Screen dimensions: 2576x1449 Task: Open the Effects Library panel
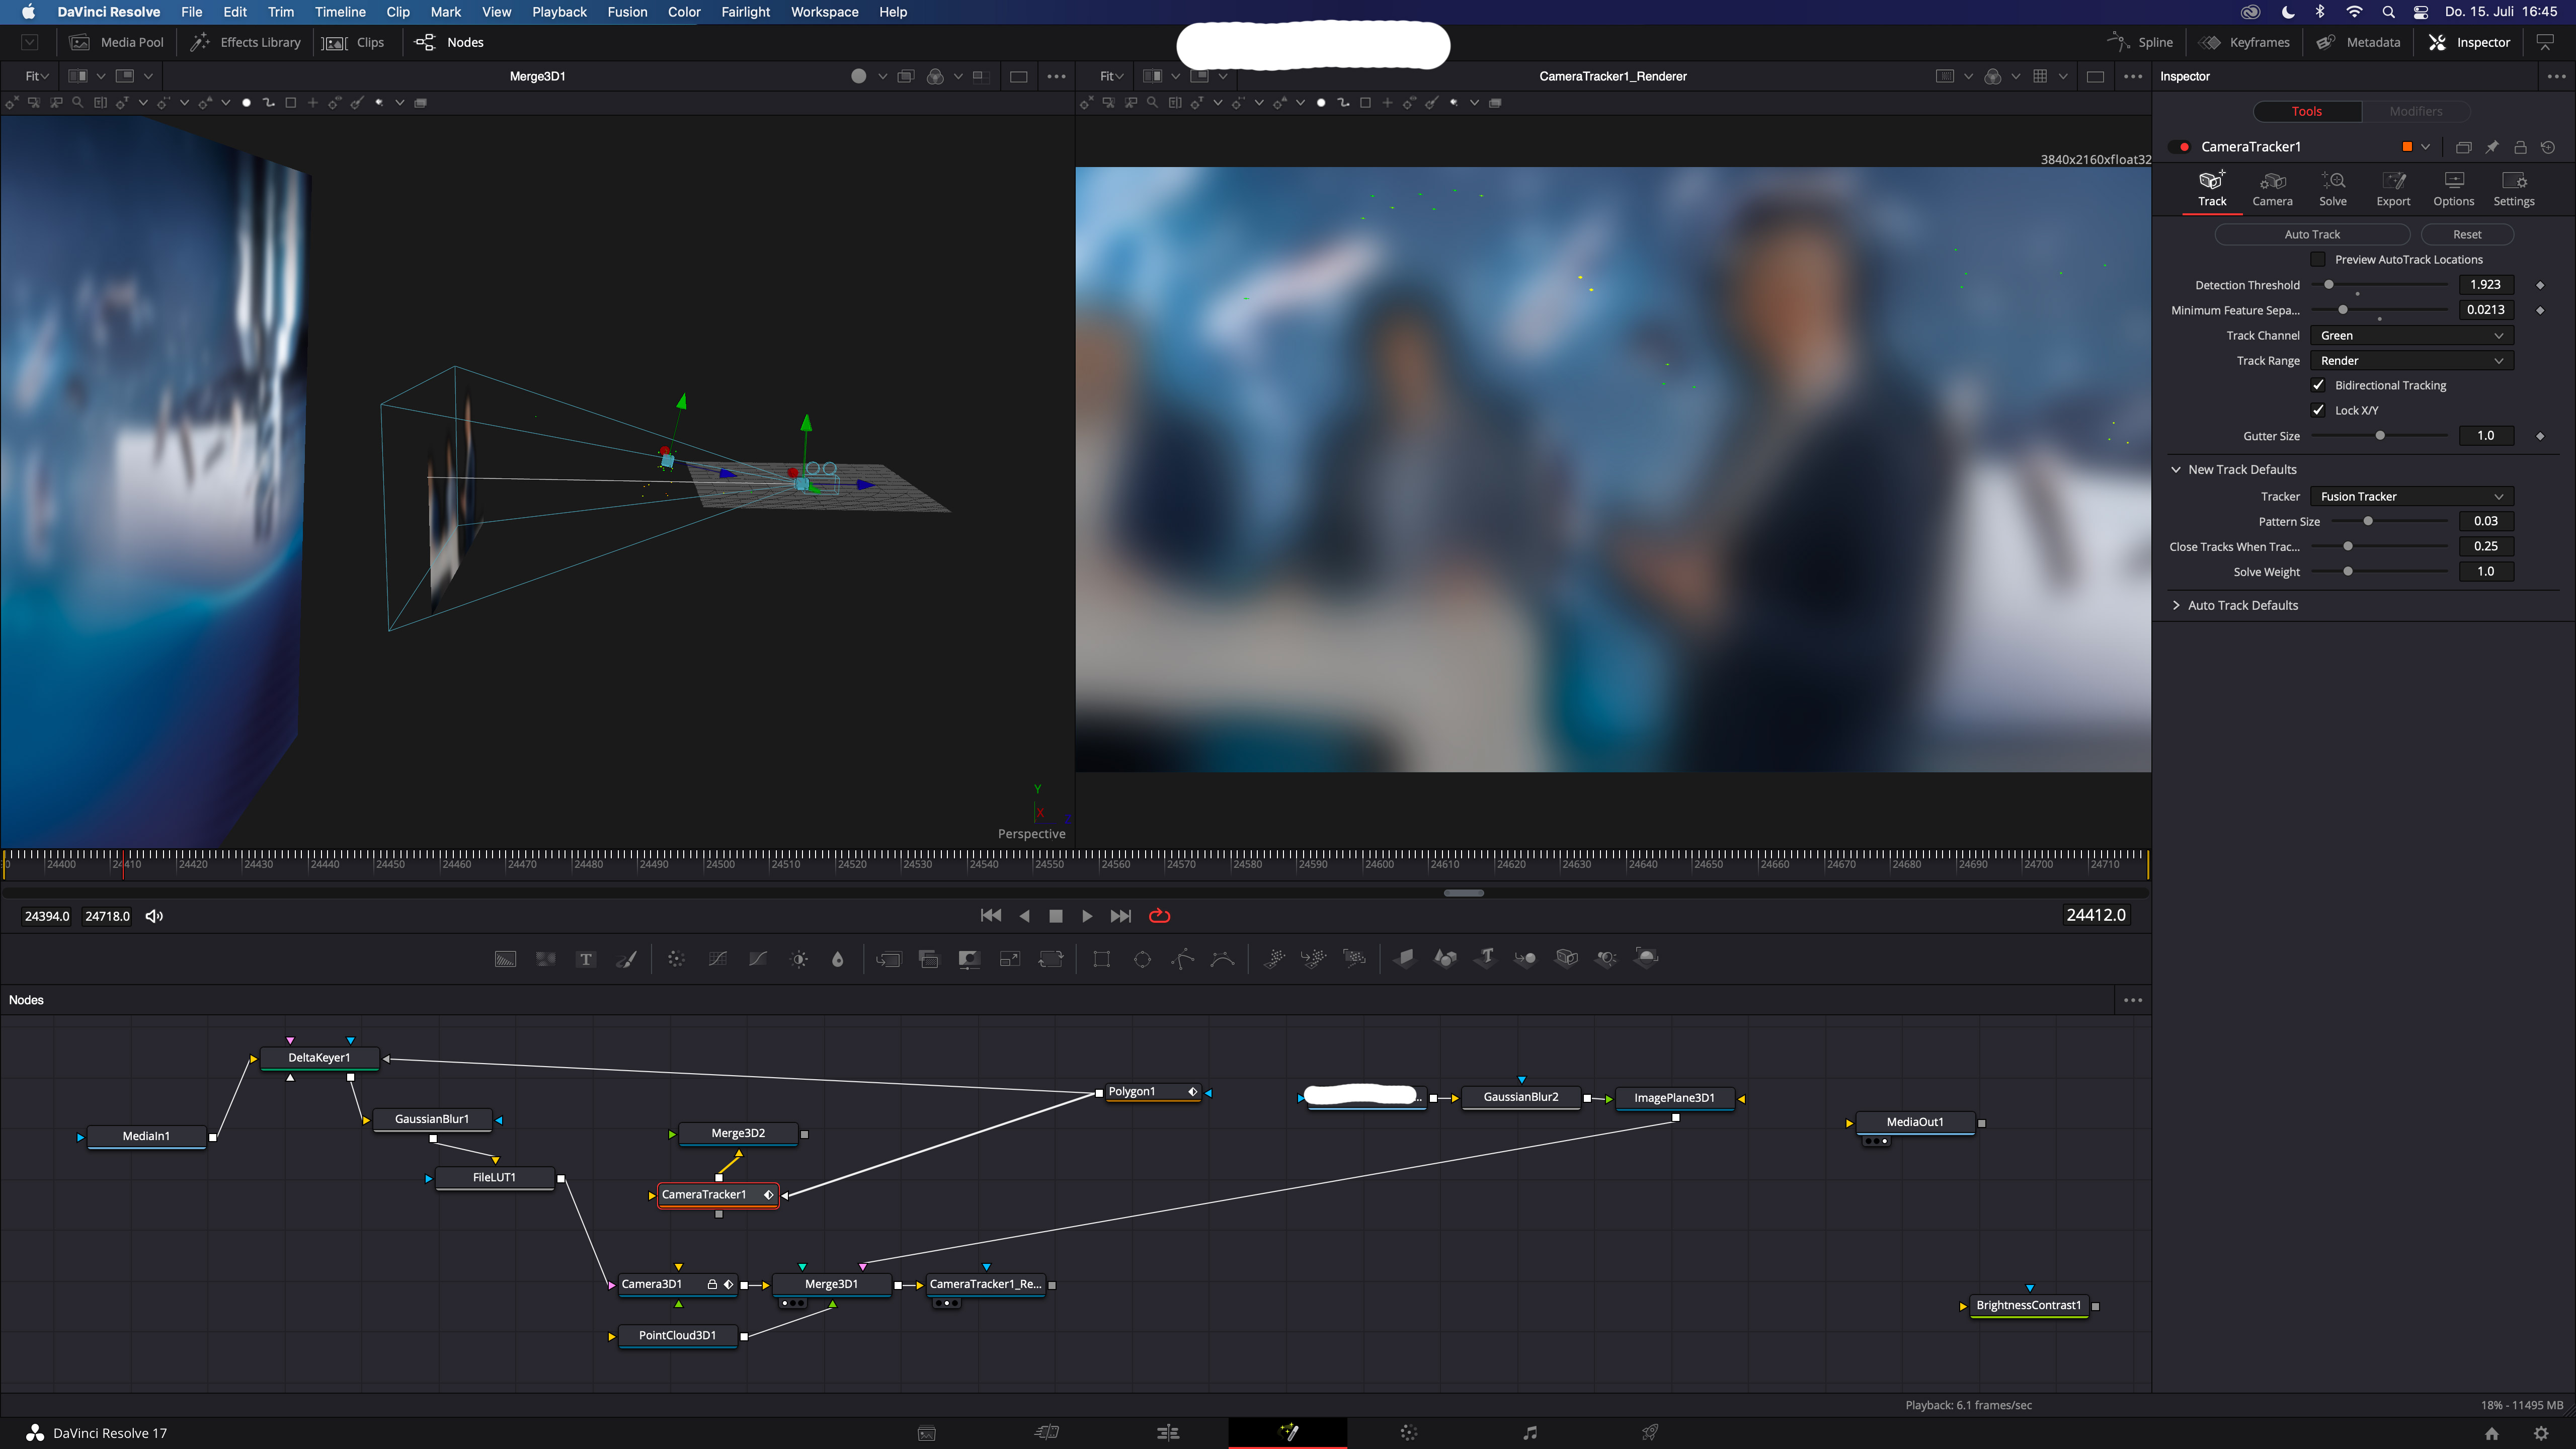[x=246, y=42]
